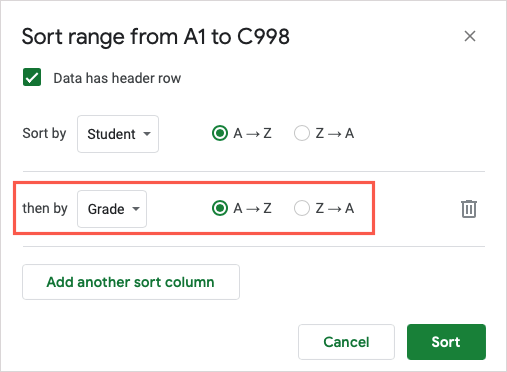The width and height of the screenshot is (507, 372).
Task: Click the 'Data has header row' label
Action: click(117, 78)
